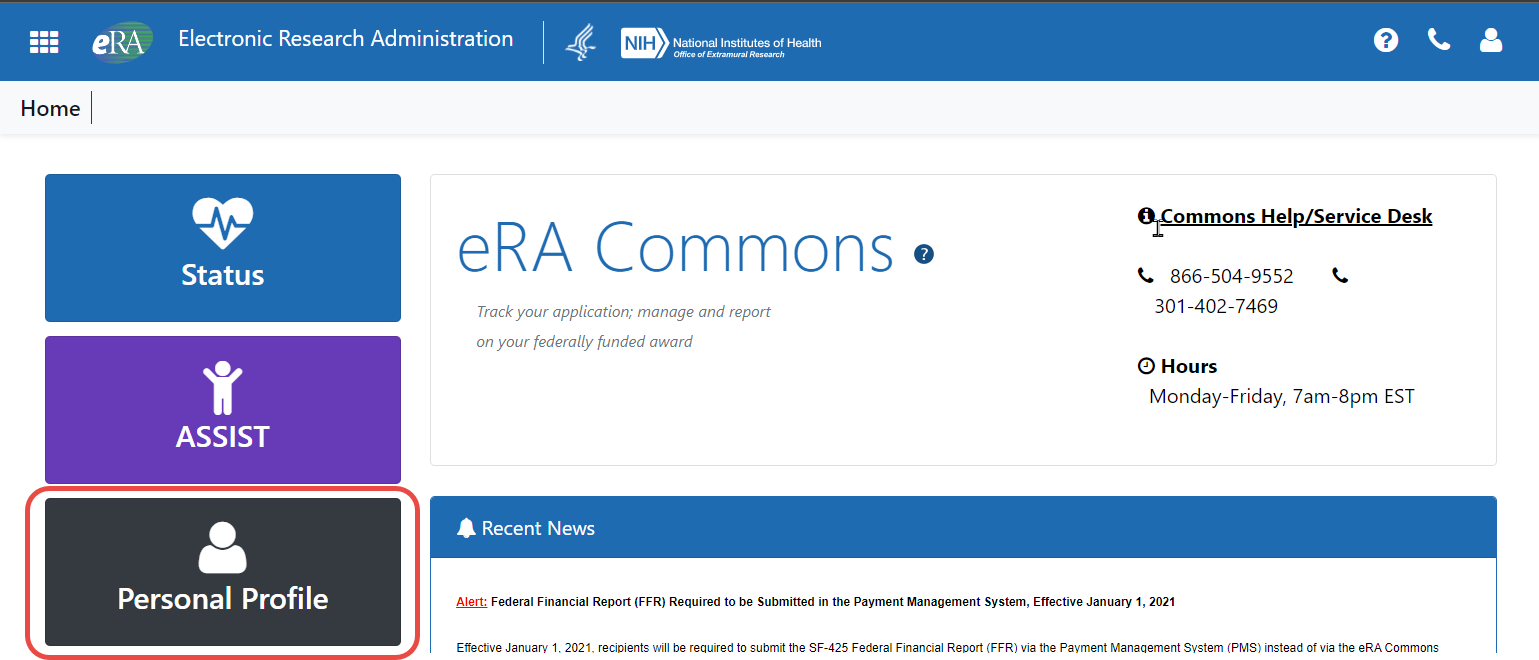
Task: Open the apps grid menu icon
Action: (x=44, y=42)
